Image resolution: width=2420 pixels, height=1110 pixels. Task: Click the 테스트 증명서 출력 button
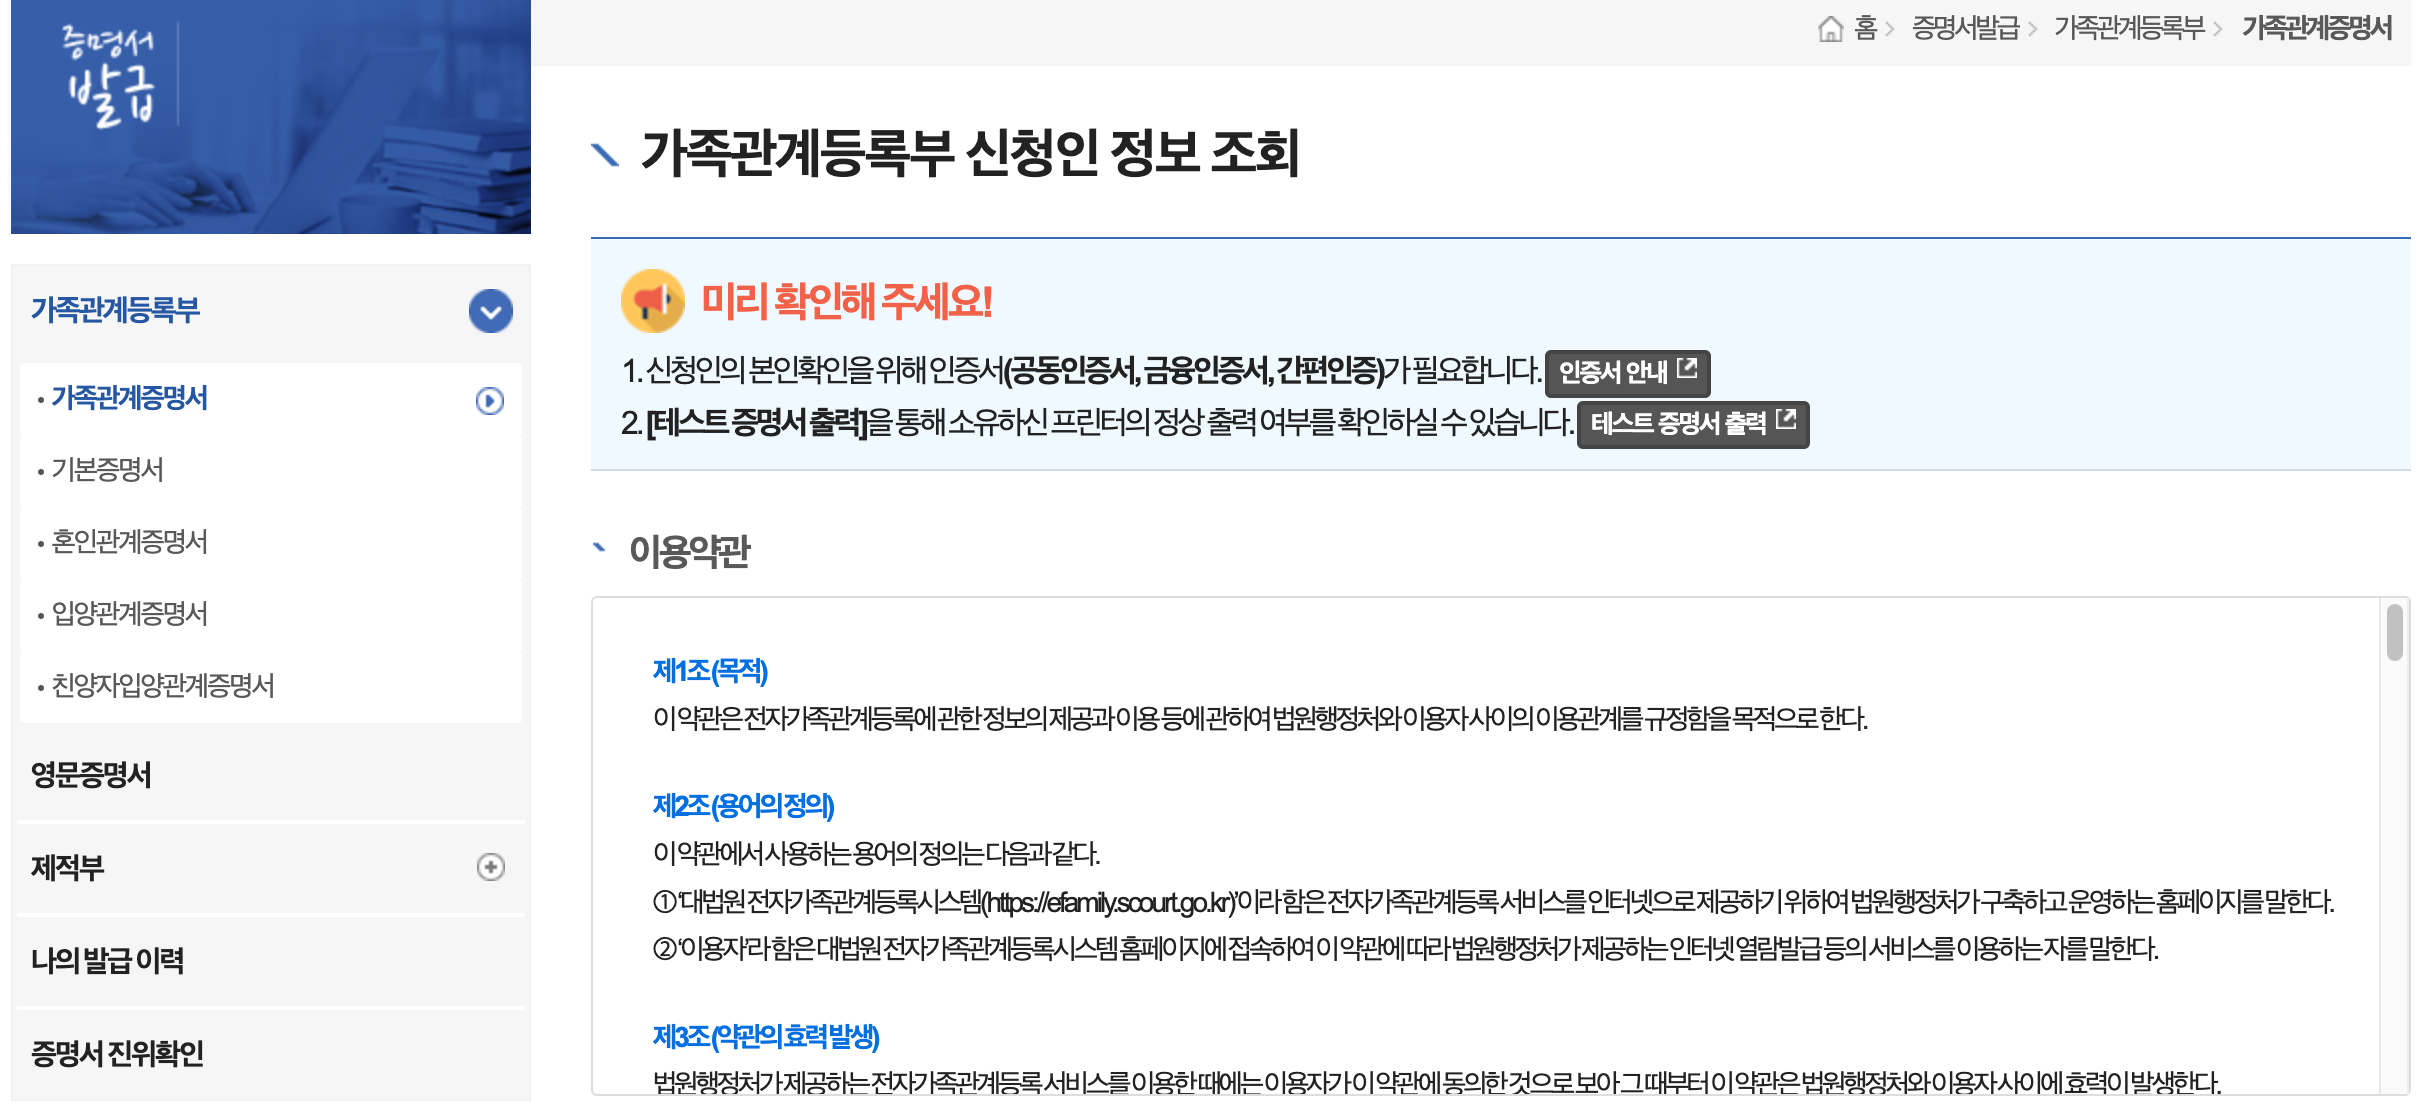click(1692, 424)
